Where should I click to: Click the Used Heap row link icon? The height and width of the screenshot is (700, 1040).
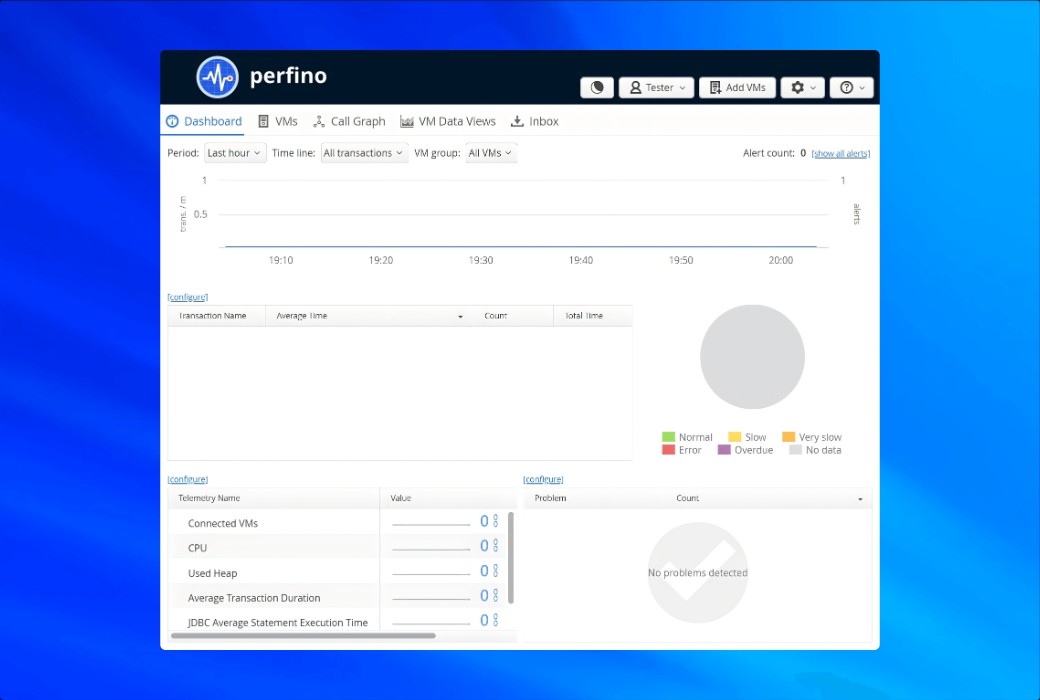[x=495, y=571]
